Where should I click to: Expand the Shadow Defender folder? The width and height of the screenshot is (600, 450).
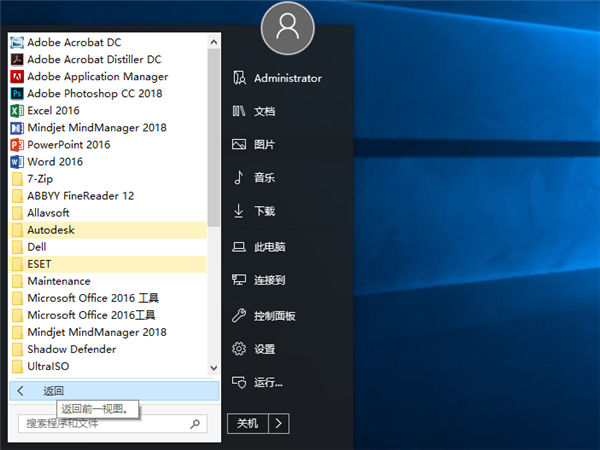(x=71, y=349)
